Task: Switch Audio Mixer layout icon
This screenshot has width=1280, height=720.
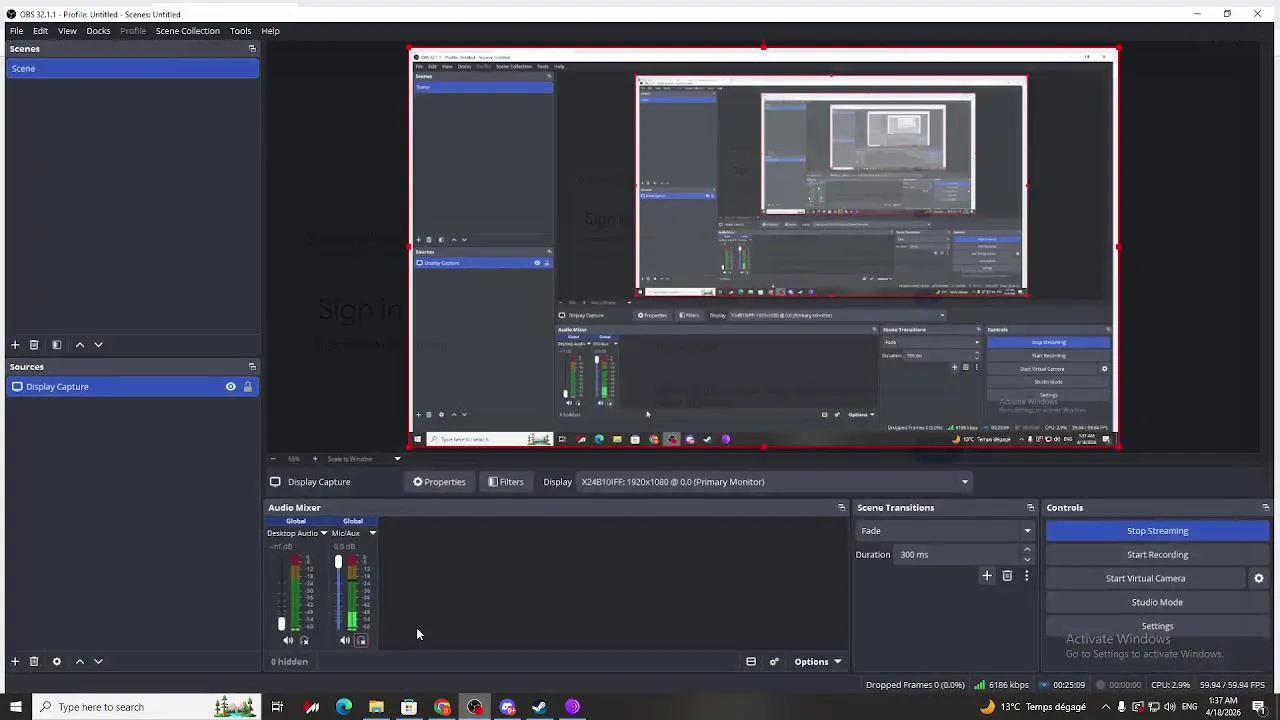Action: pos(751,662)
